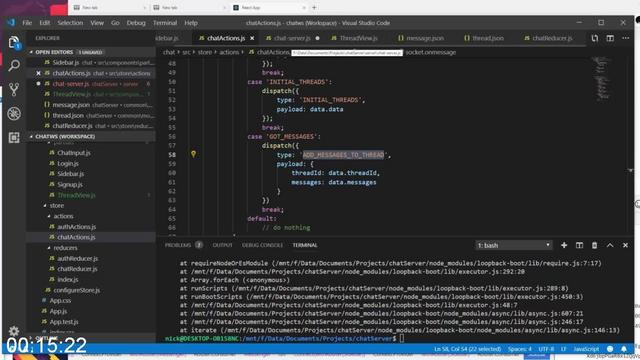Maximize the panel with up chevron
Screen dimensions: 640x360
(x=609, y=245)
